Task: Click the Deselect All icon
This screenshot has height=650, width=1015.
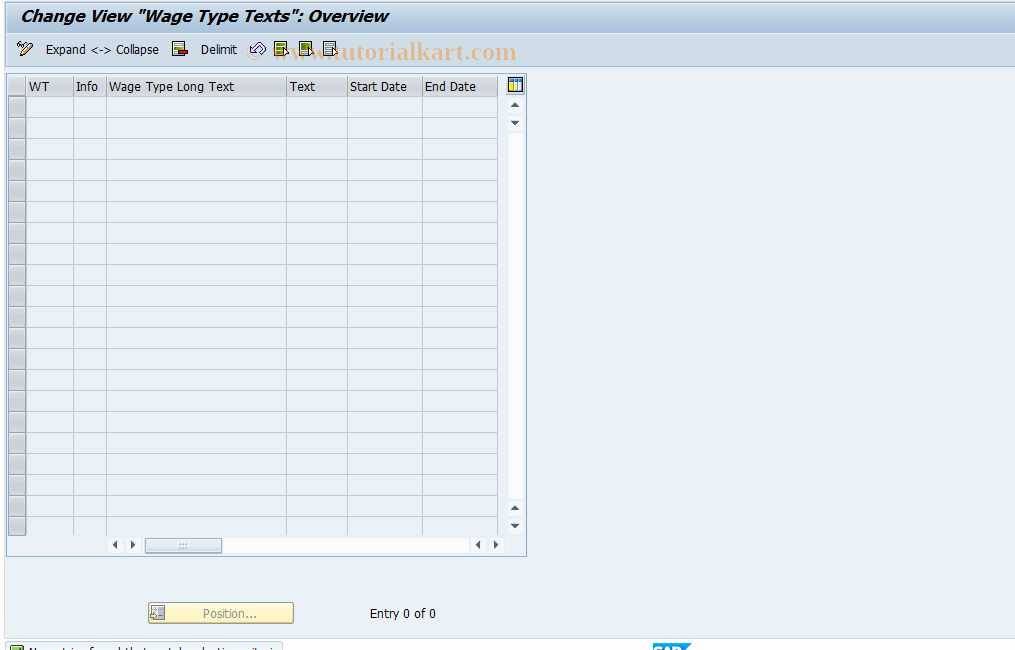Action: point(330,49)
